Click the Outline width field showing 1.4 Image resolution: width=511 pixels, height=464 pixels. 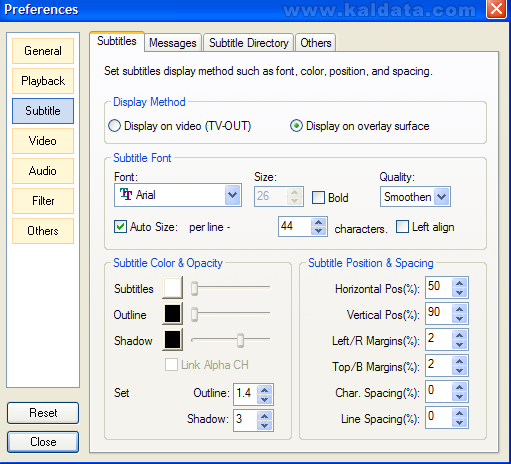click(246, 394)
